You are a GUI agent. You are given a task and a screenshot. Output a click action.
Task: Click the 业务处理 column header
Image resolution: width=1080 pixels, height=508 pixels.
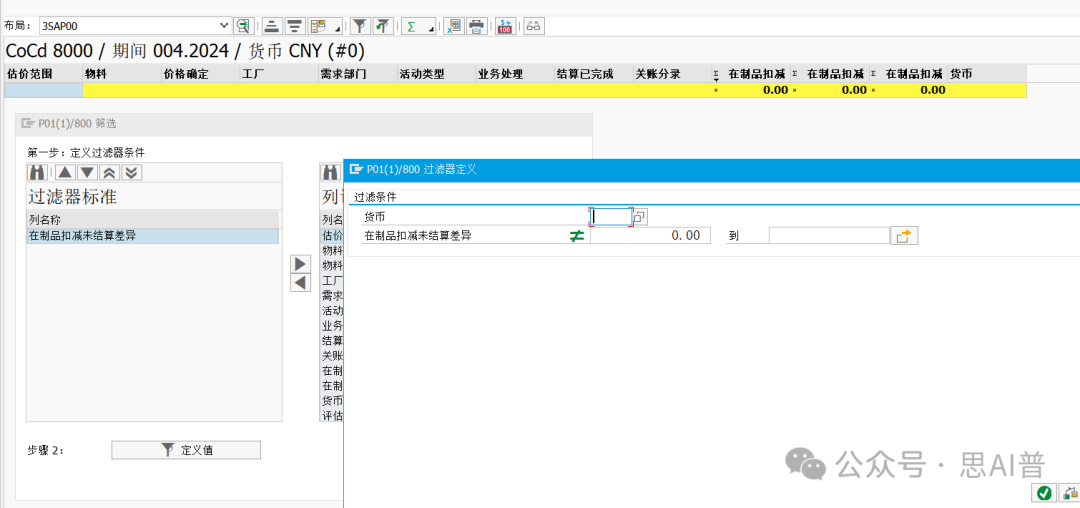pos(500,74)
